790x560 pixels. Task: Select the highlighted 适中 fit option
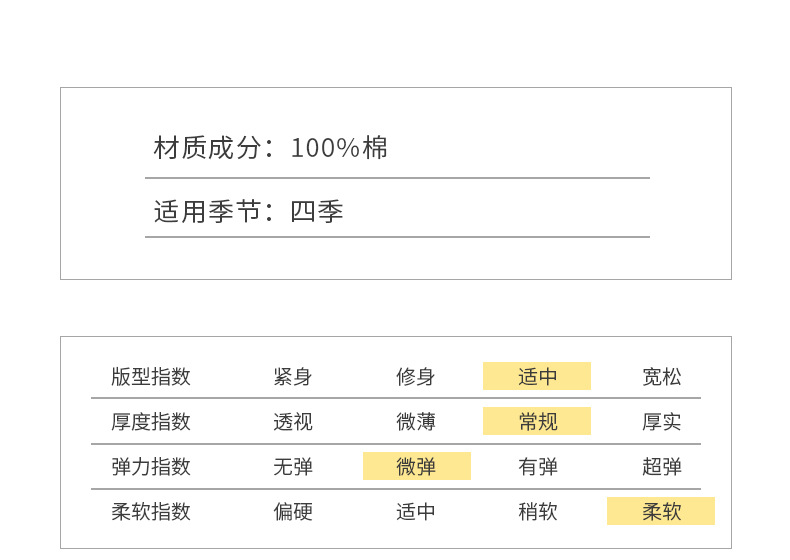tap(537, 377)
